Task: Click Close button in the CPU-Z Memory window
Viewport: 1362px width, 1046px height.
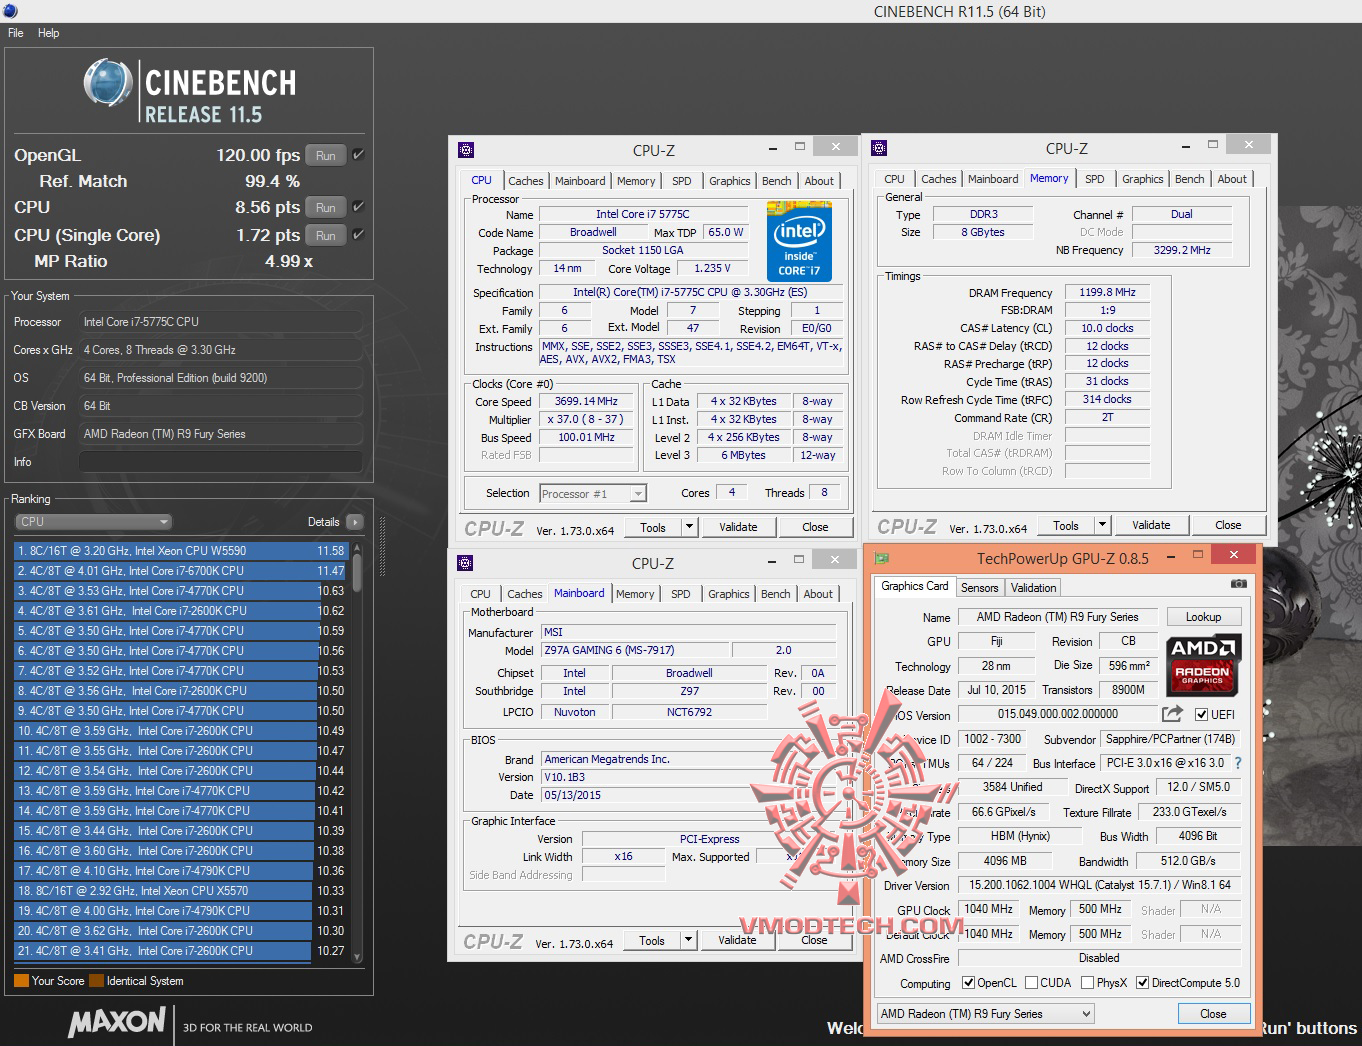Action: pos(1228,525)
